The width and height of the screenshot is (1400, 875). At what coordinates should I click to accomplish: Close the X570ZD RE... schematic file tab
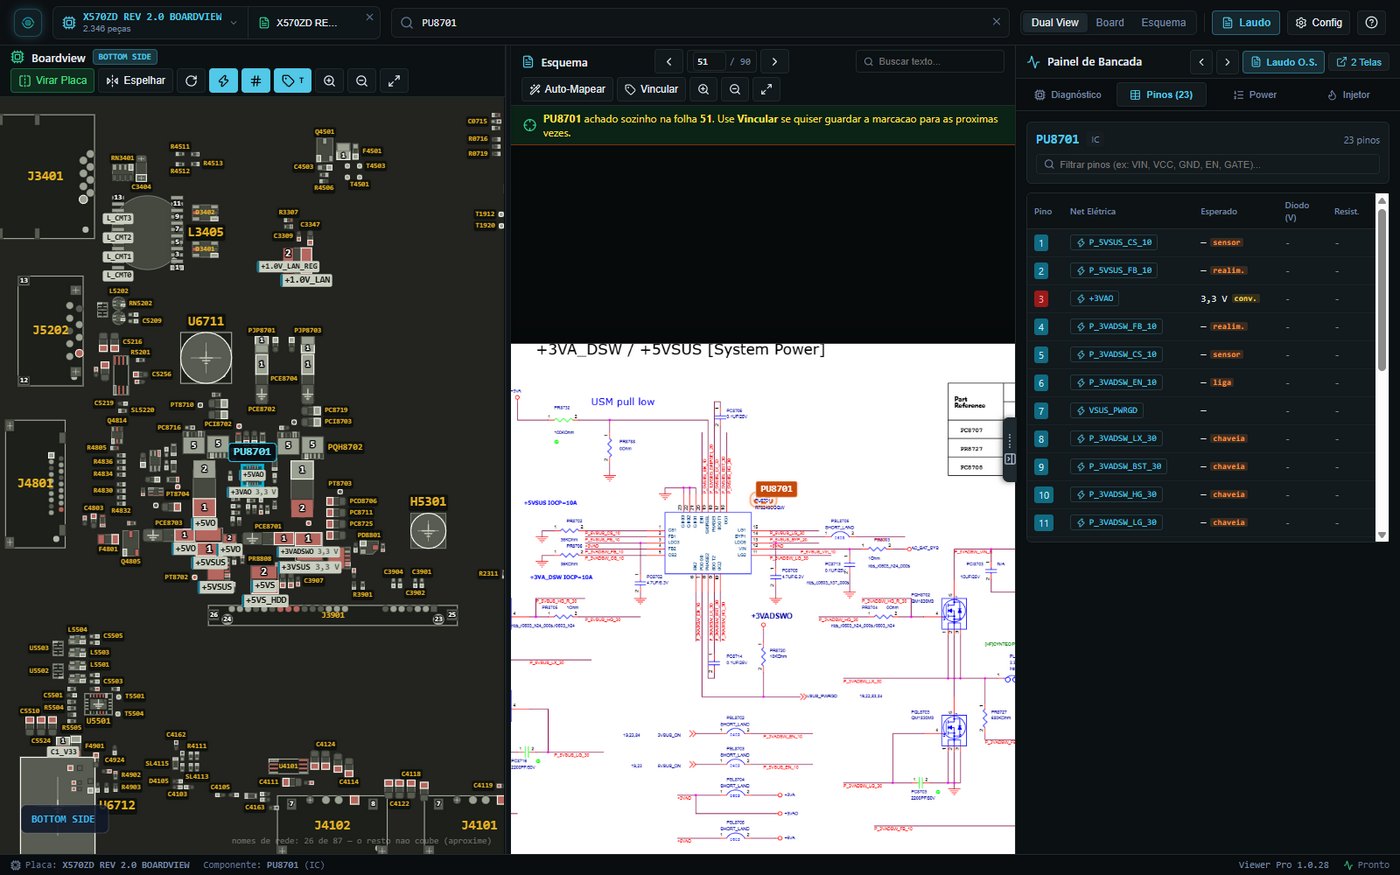(369, 18)
